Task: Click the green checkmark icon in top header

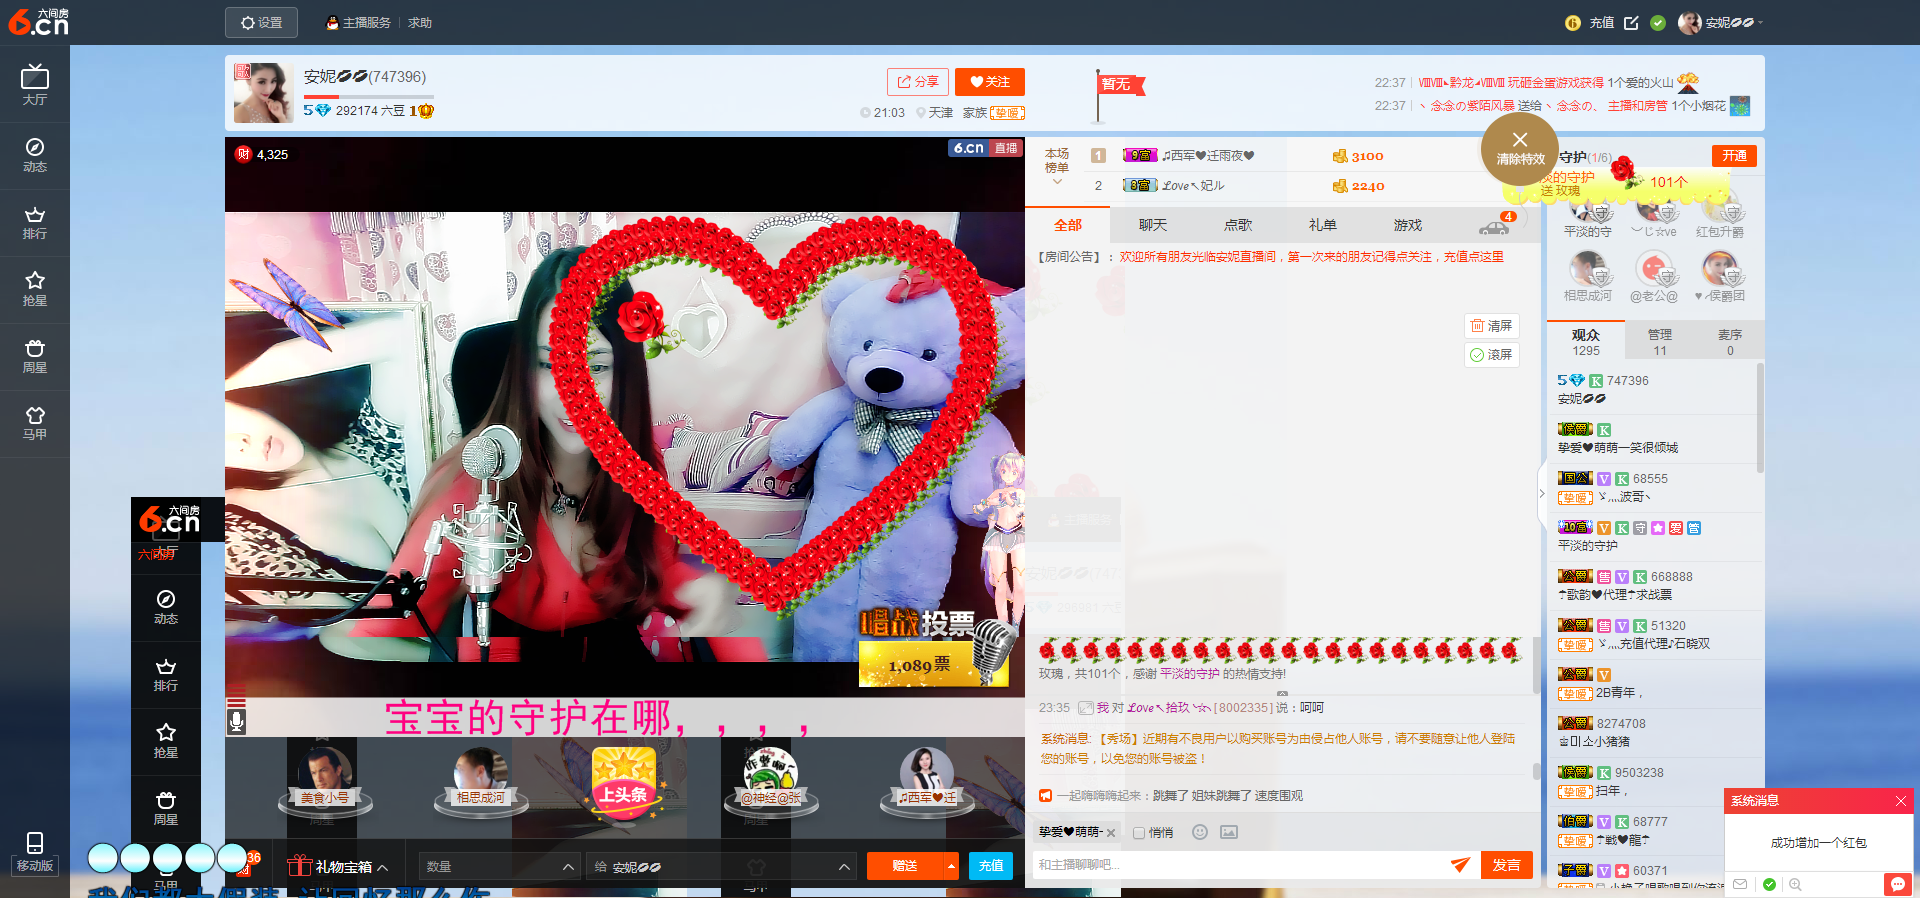Action: [1658, 22]
